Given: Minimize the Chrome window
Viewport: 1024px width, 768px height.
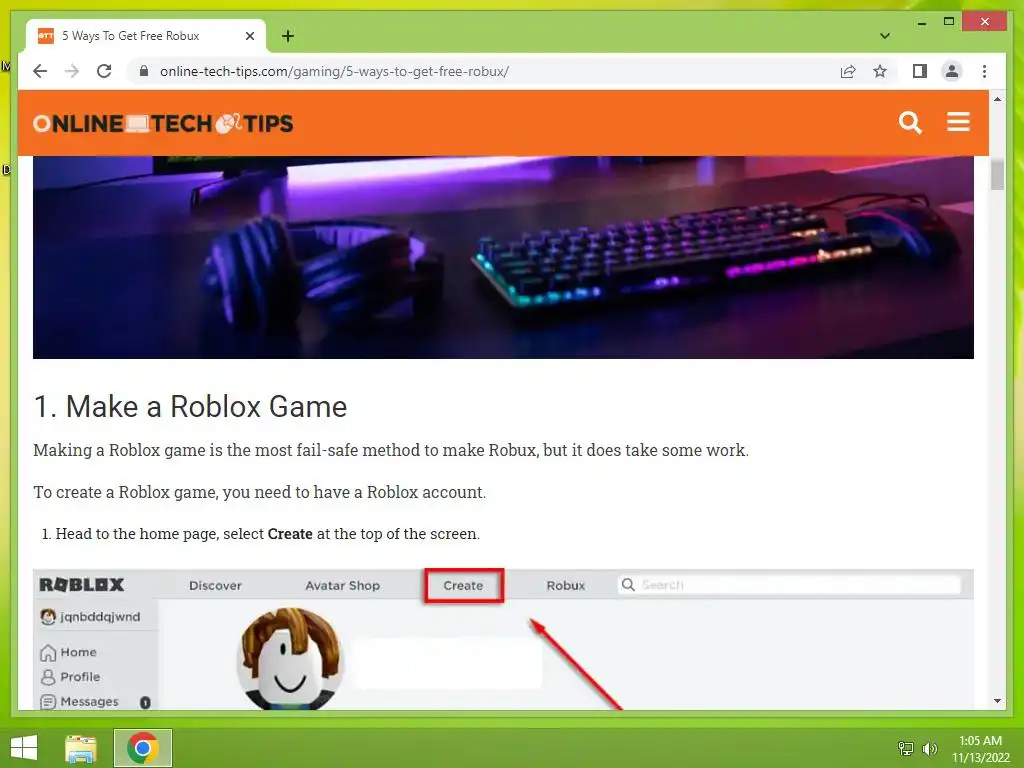Looking at the screenshot, I should 921,22.
